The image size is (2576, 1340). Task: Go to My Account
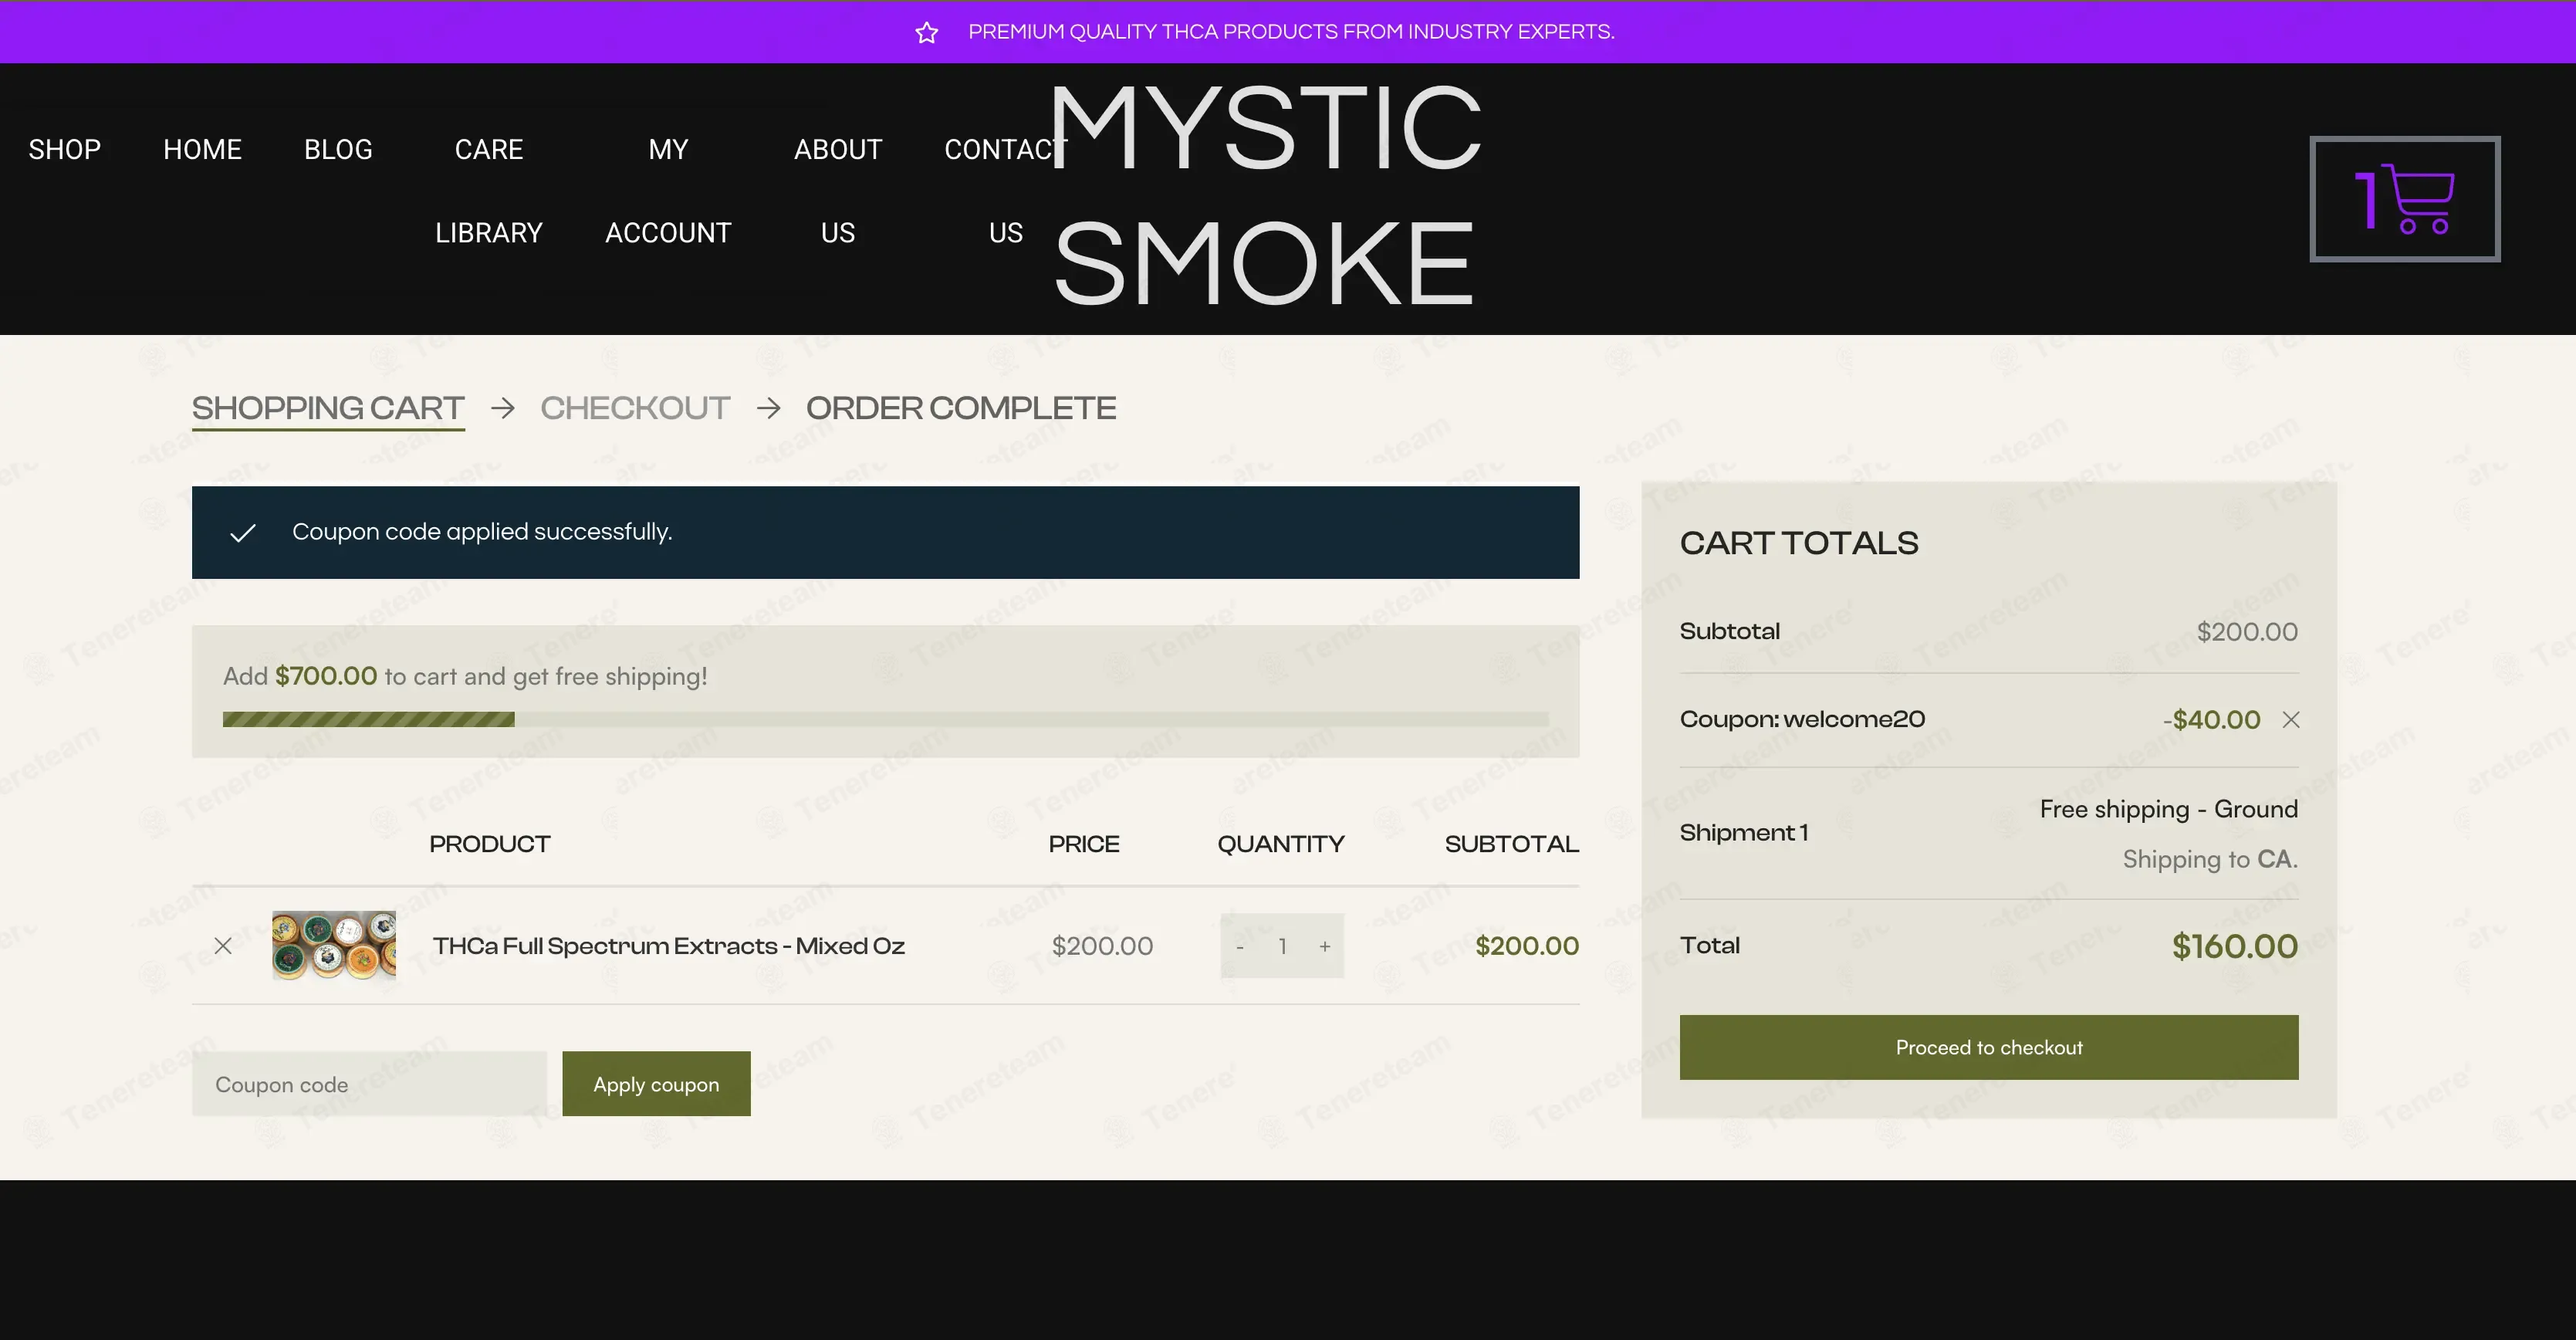coord(668,191)
